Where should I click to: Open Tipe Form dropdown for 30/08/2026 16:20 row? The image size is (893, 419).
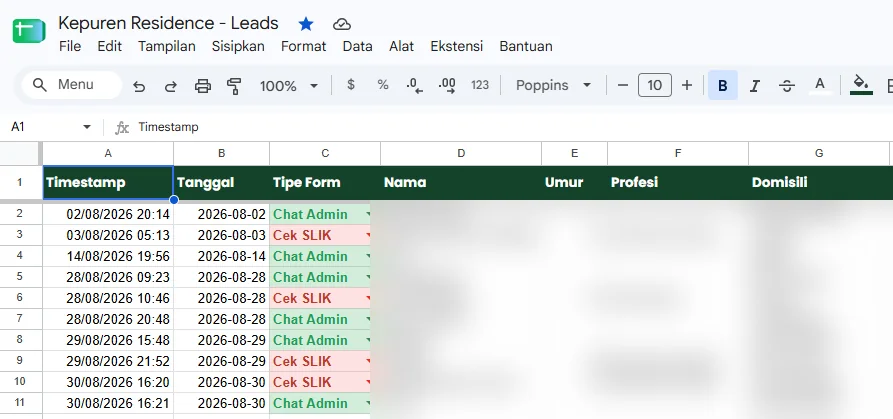point(368,383)
